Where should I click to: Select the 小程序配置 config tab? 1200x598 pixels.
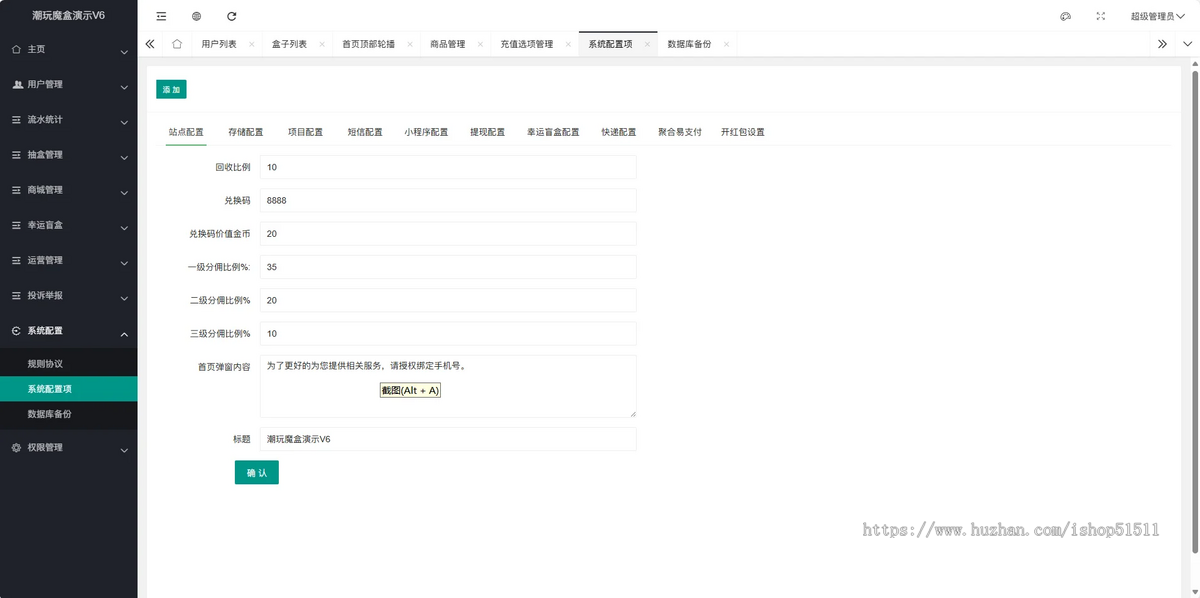tap(426, 132)
